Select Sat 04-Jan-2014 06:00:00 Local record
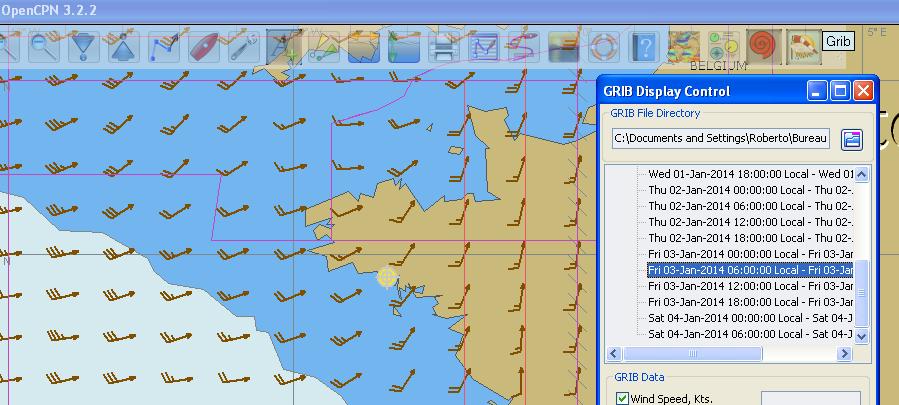This screenshot has height=405, width=899. 751,334
